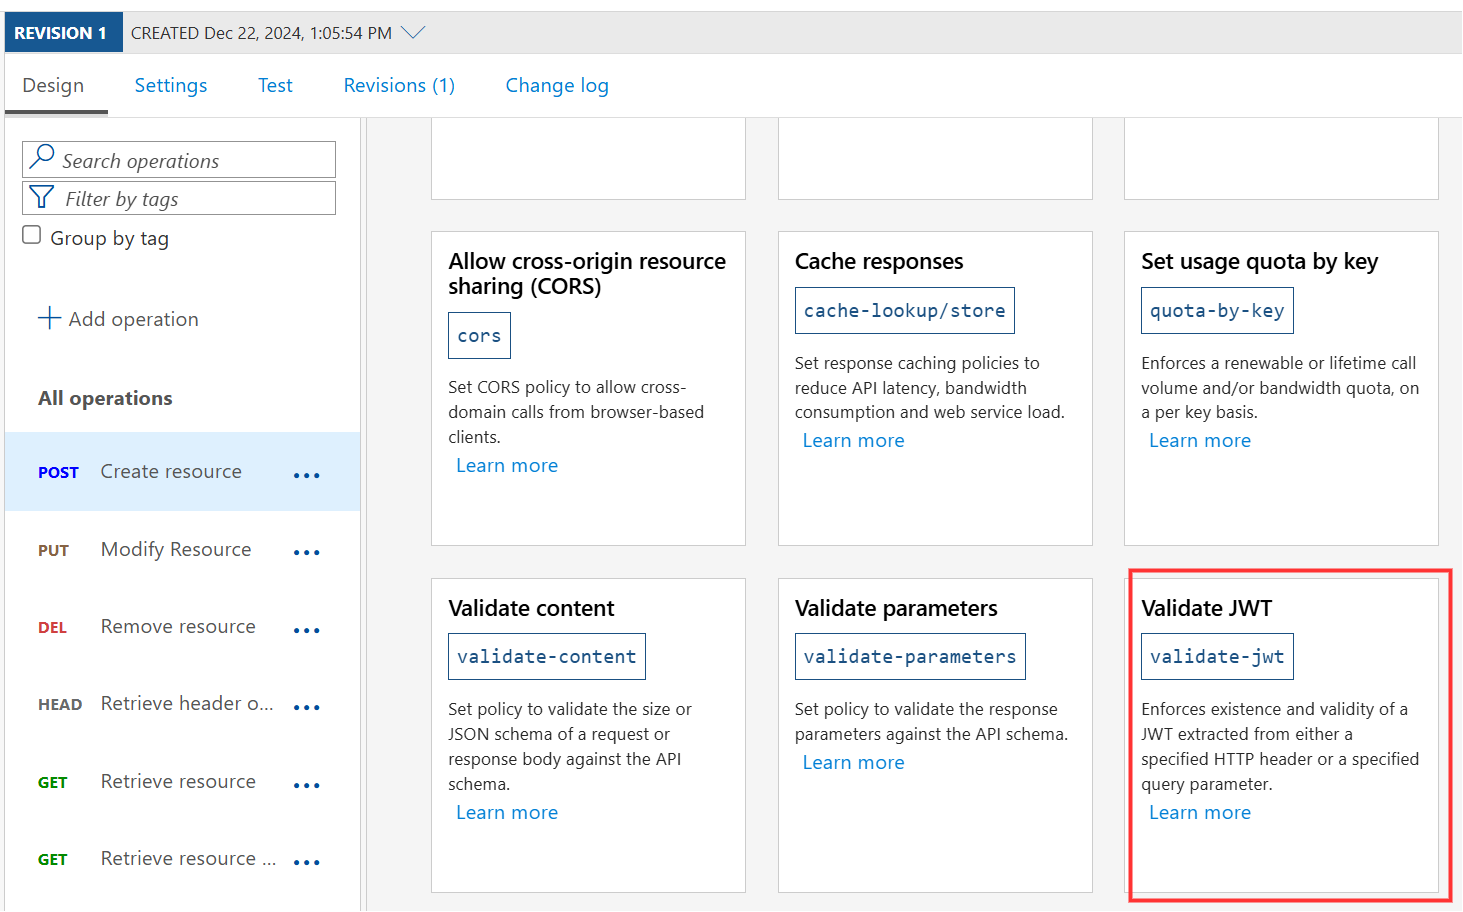1463x912 pixels.
Task: Click the Search operations input field
Action: [195, 161]
